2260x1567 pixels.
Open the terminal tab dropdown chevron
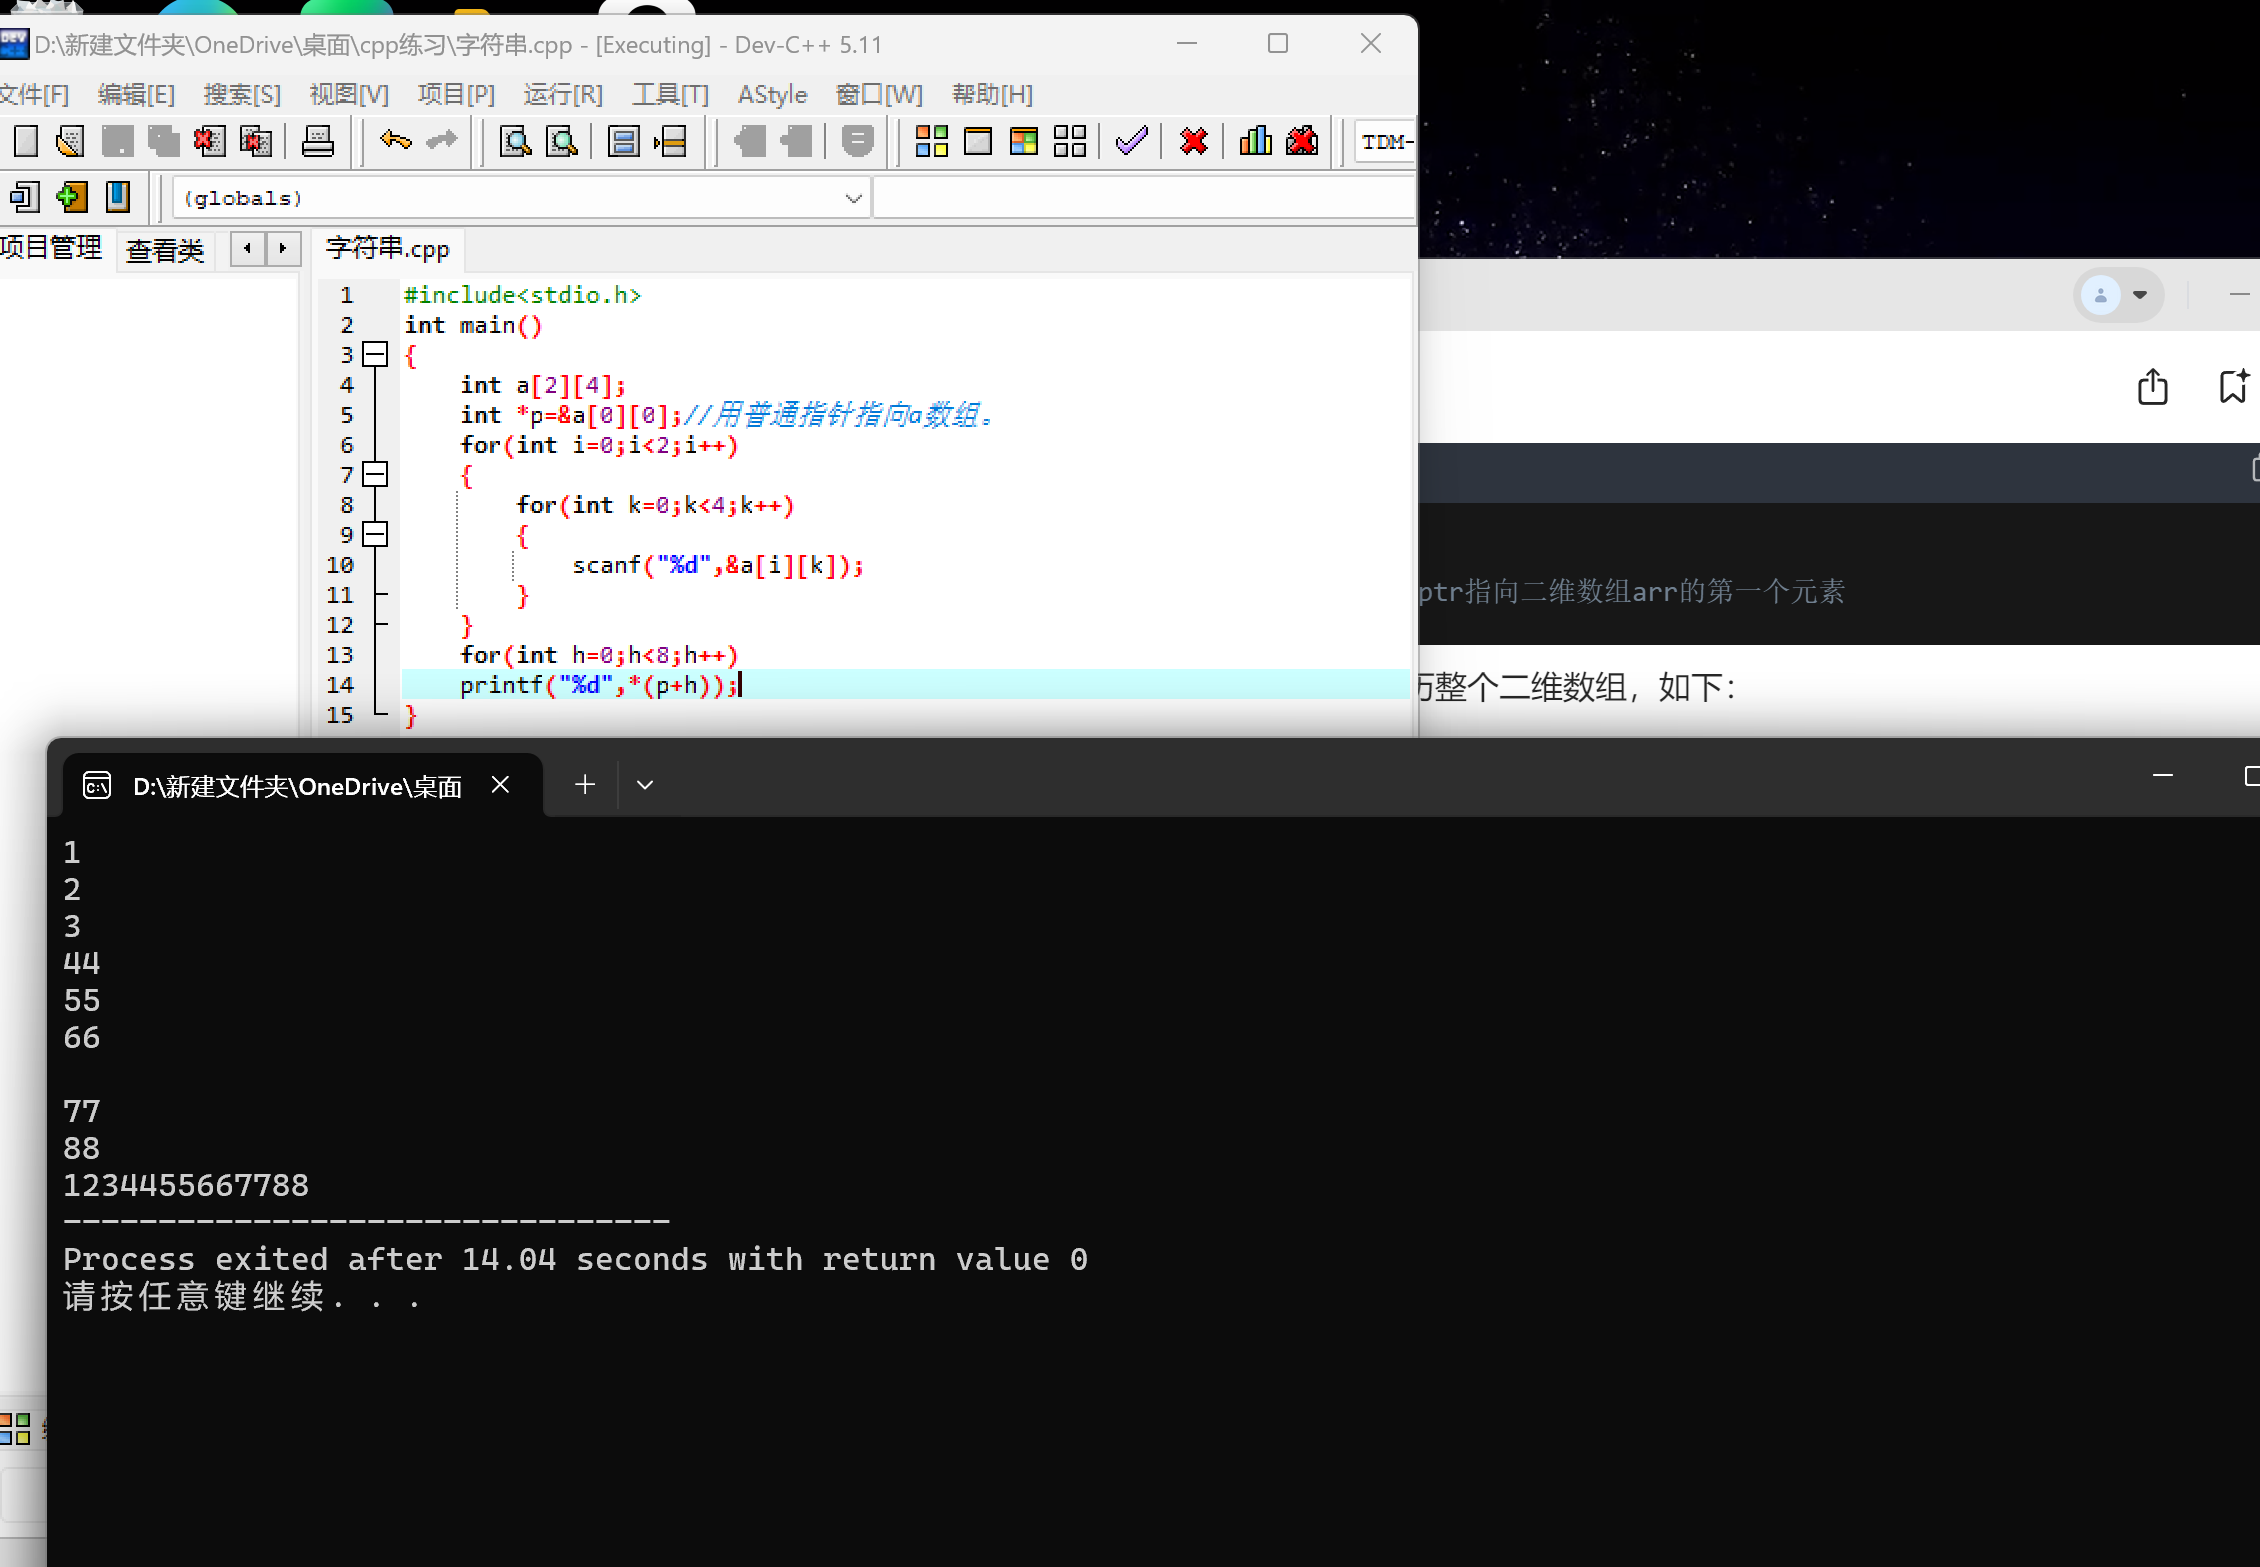click(x=645, y=785)
